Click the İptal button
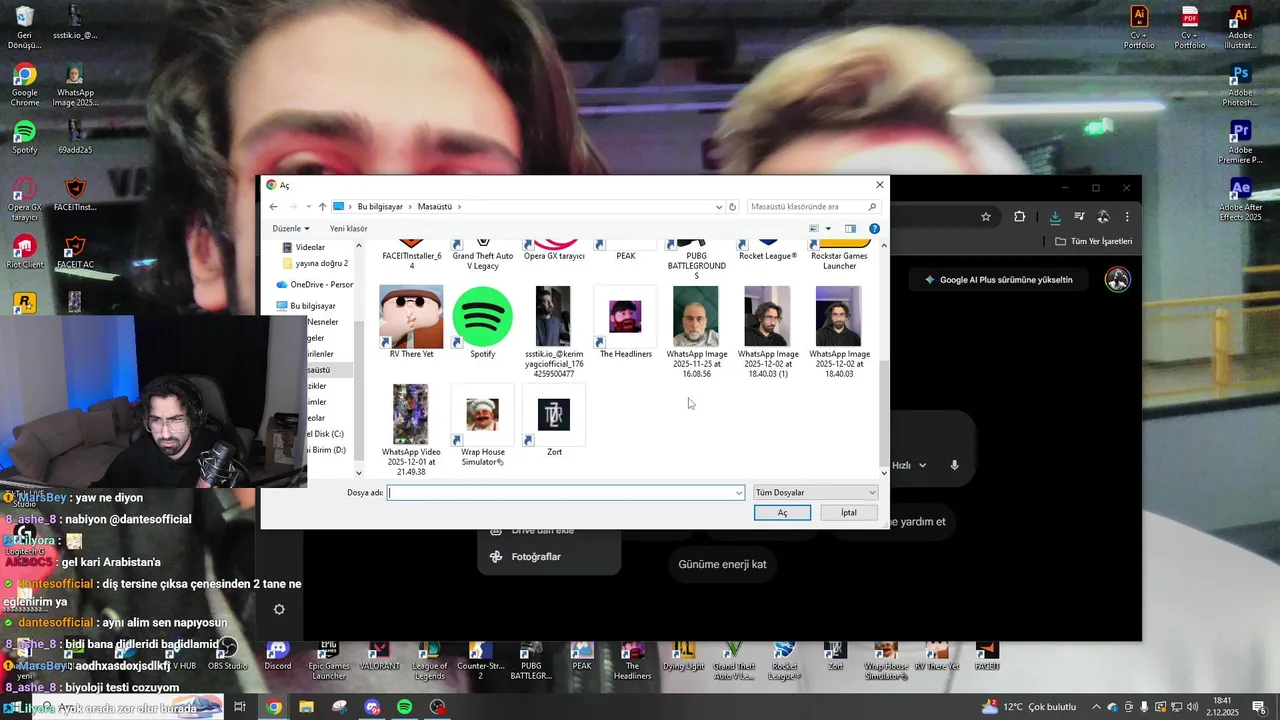This screenshot has width=1280, height=720. click(x=849, y=513)
